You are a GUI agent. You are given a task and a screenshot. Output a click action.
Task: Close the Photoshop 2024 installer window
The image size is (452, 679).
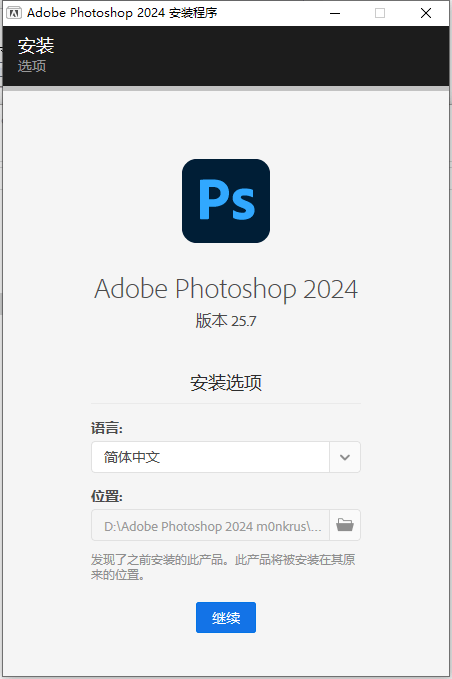point(426,13)
